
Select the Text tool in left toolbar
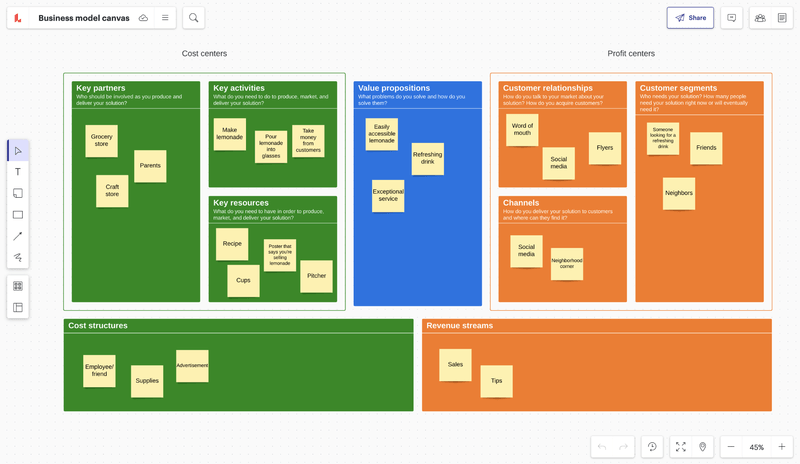click(x=18, y=172)
